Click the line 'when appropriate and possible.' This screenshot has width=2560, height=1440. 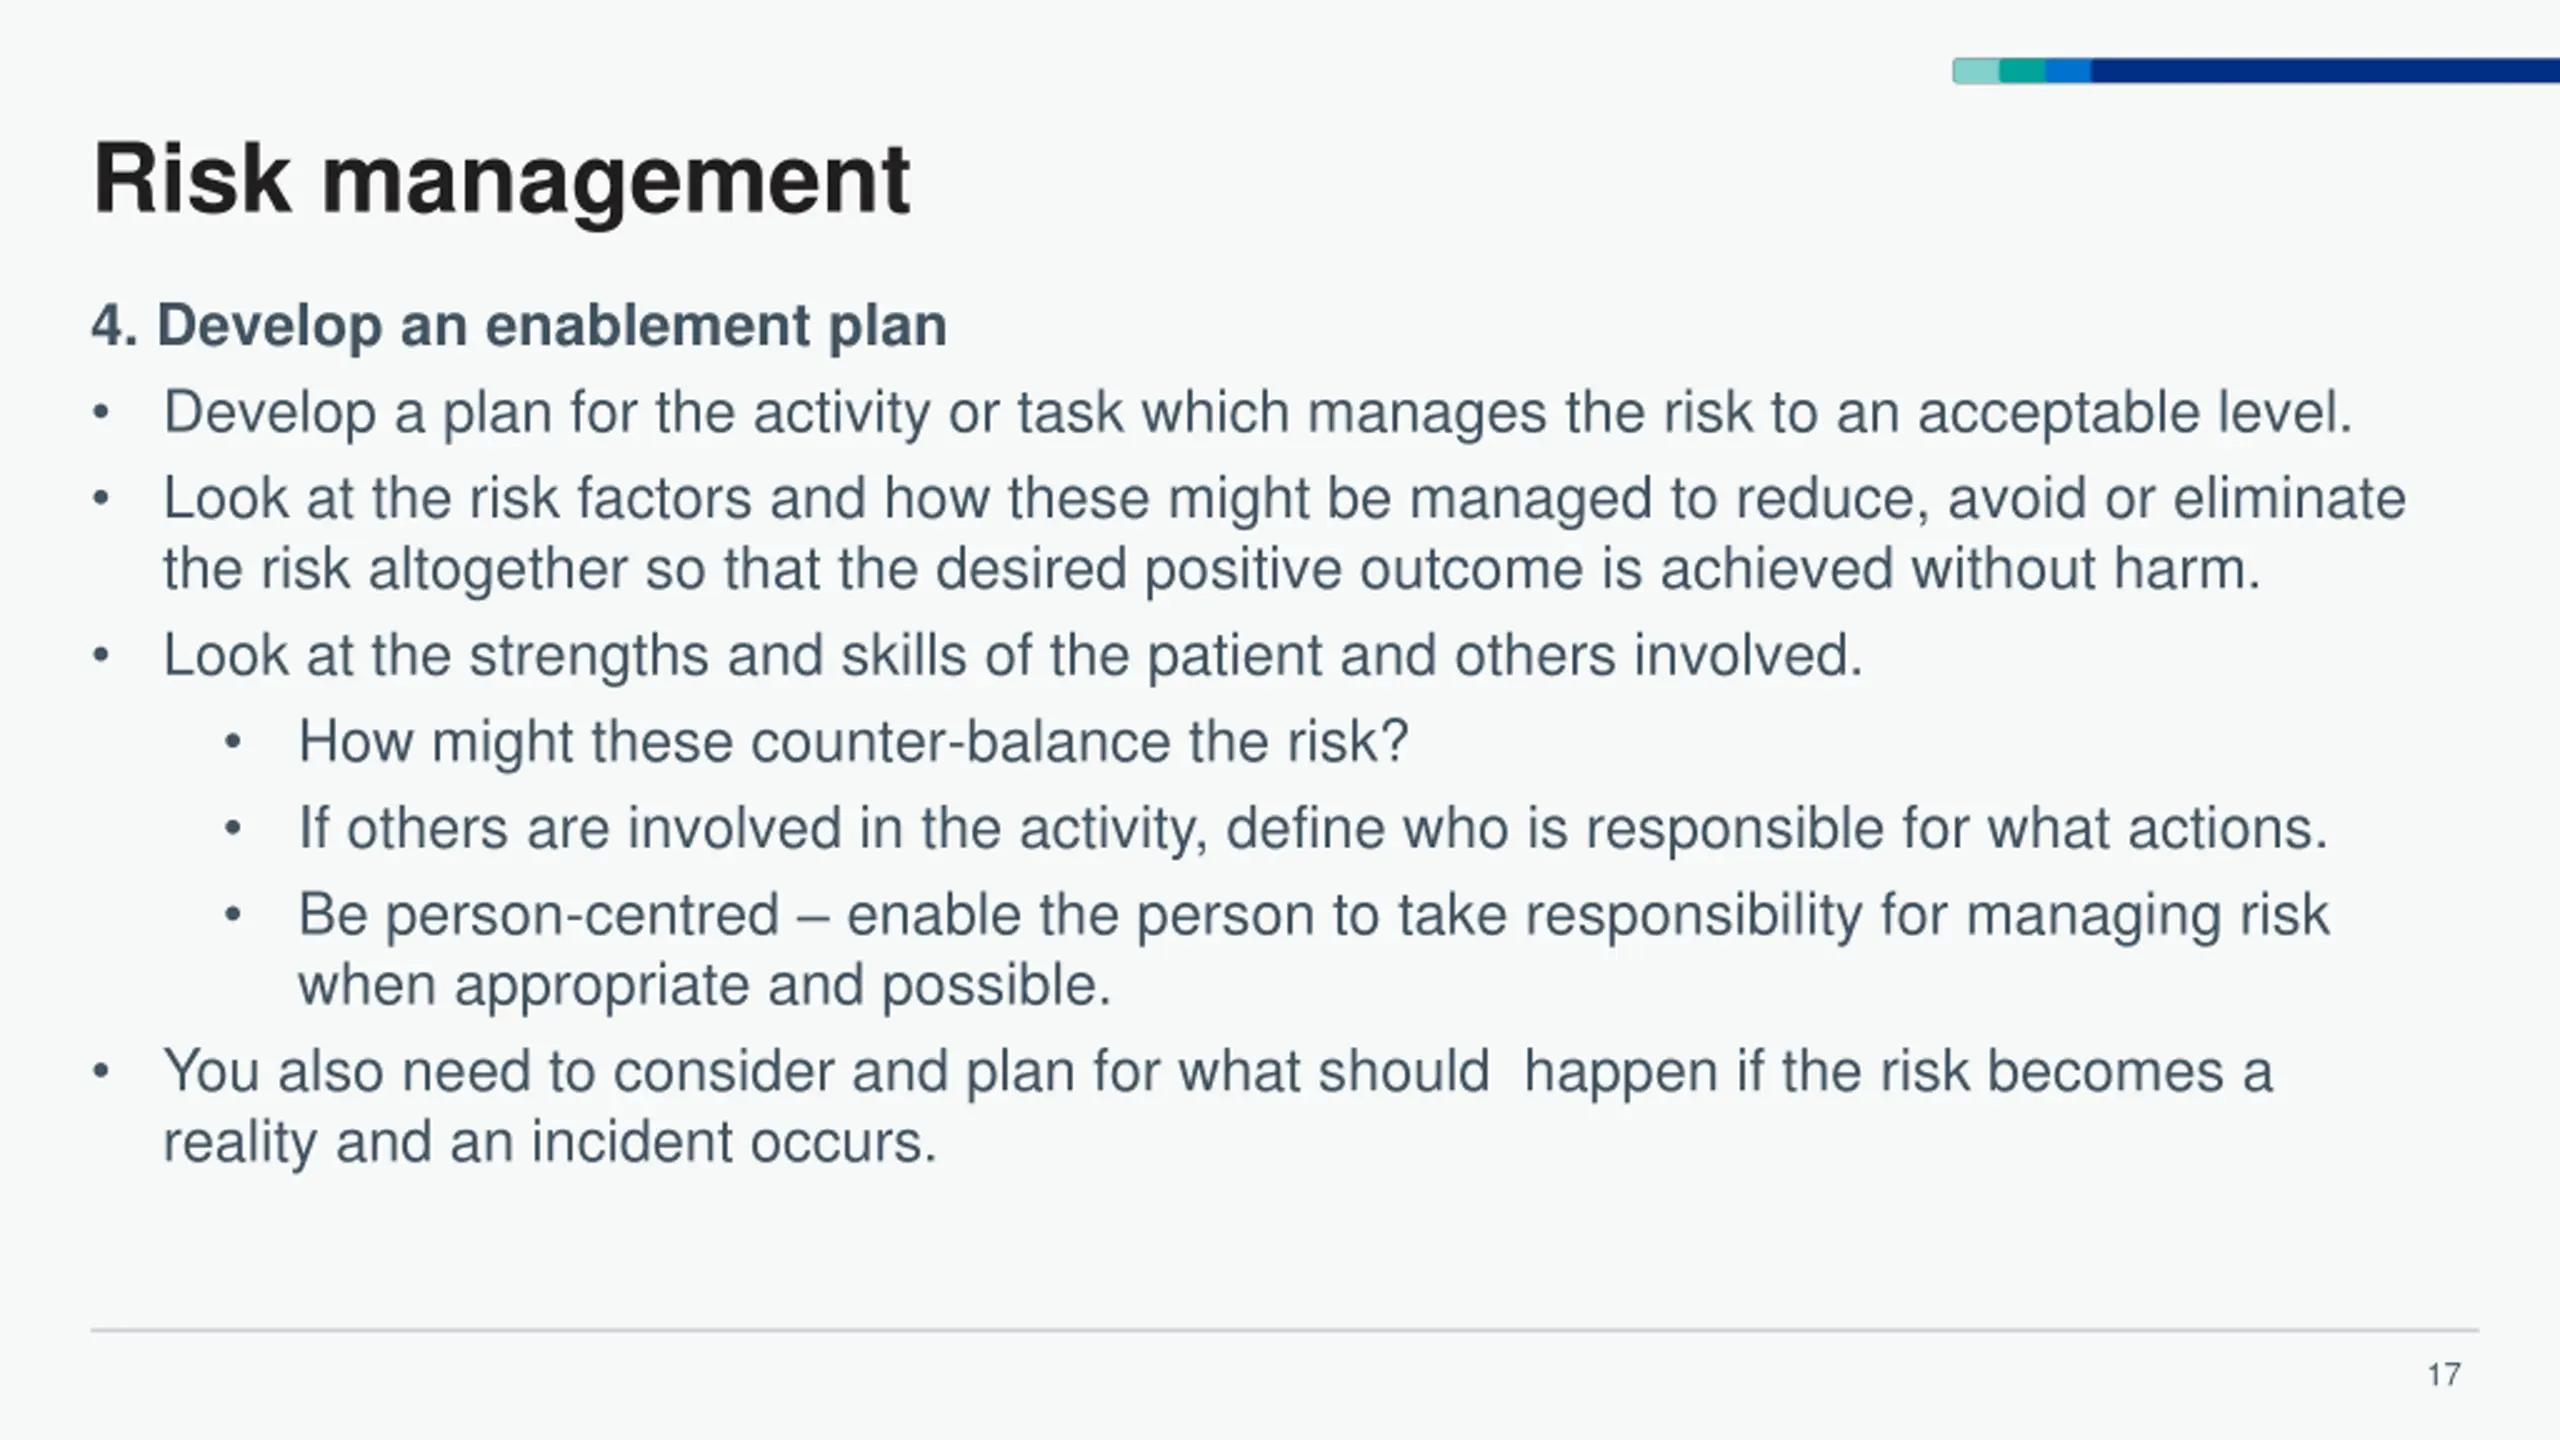705,984
